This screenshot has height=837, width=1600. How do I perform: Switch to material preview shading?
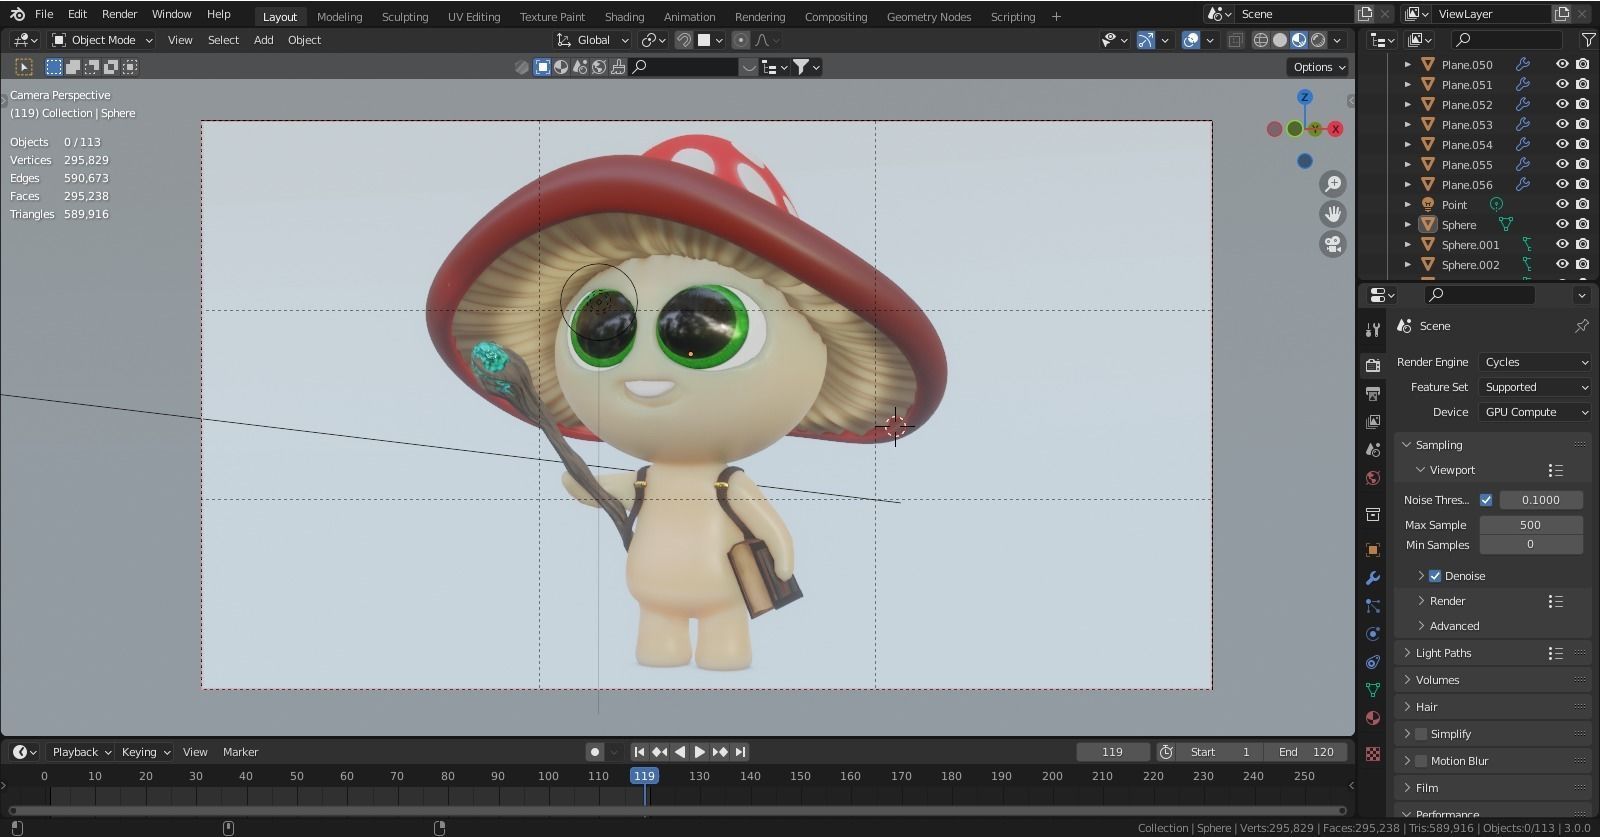[x=1299, y=40]
